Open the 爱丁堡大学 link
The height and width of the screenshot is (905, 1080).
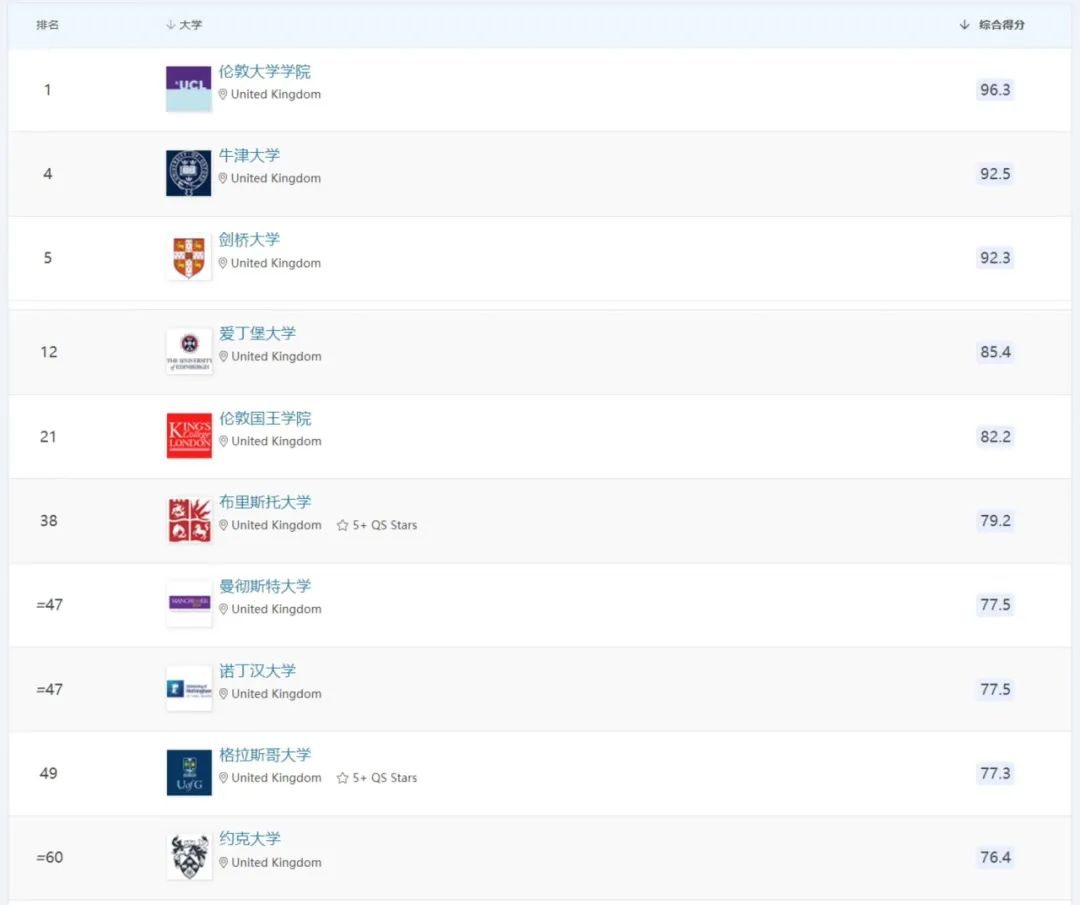click(x=258, y=333)
